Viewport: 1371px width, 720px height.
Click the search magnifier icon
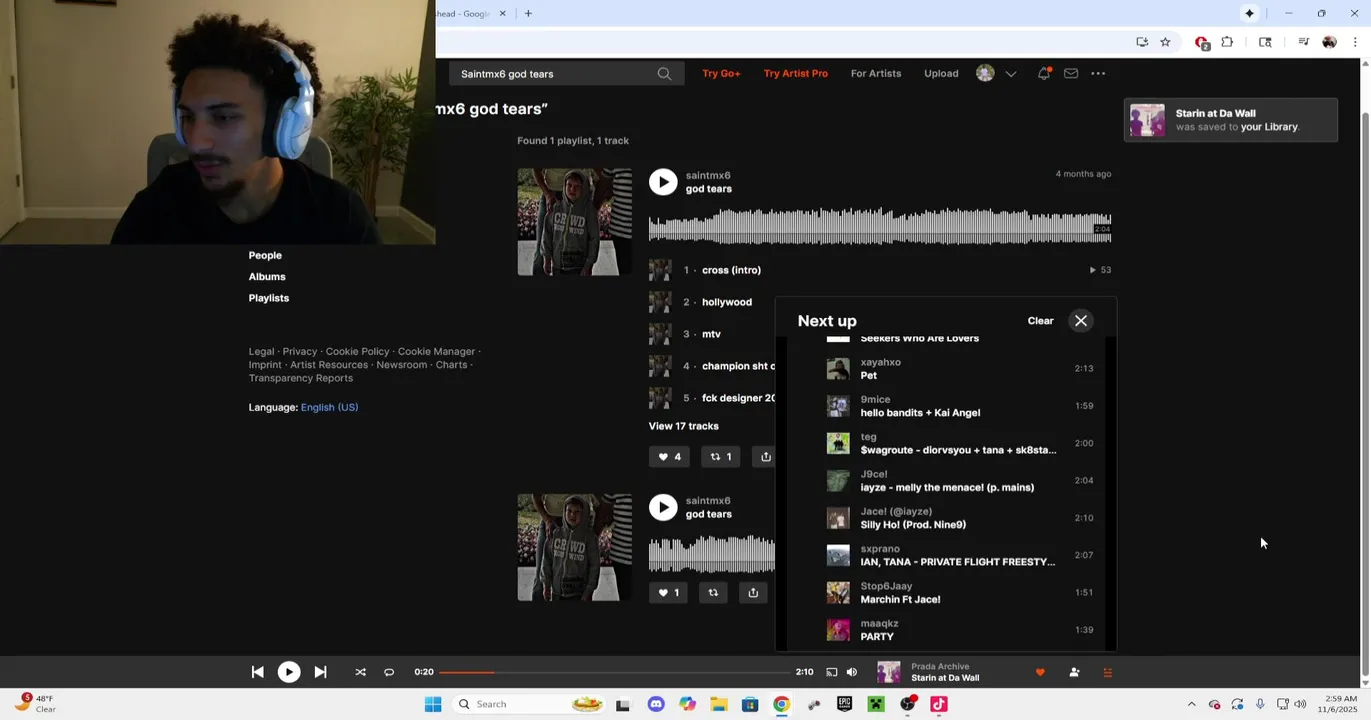click(664, 74)
